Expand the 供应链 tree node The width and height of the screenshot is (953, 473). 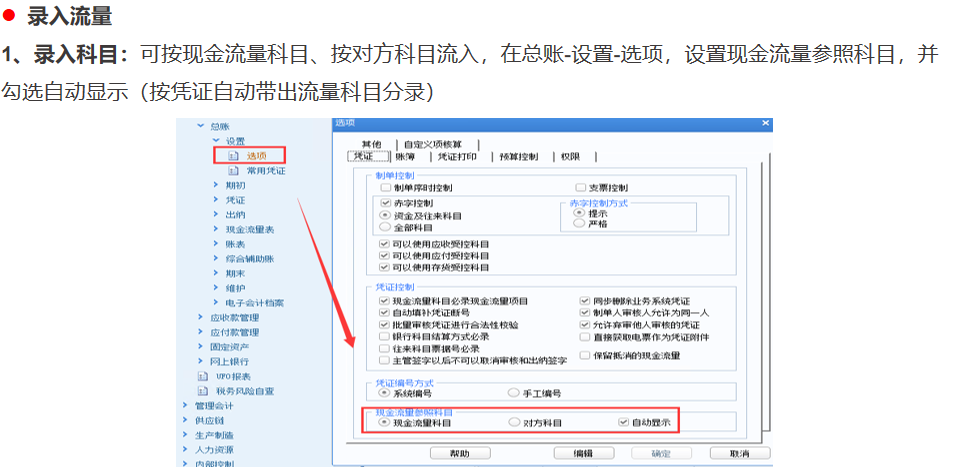(x=185, y=420)
